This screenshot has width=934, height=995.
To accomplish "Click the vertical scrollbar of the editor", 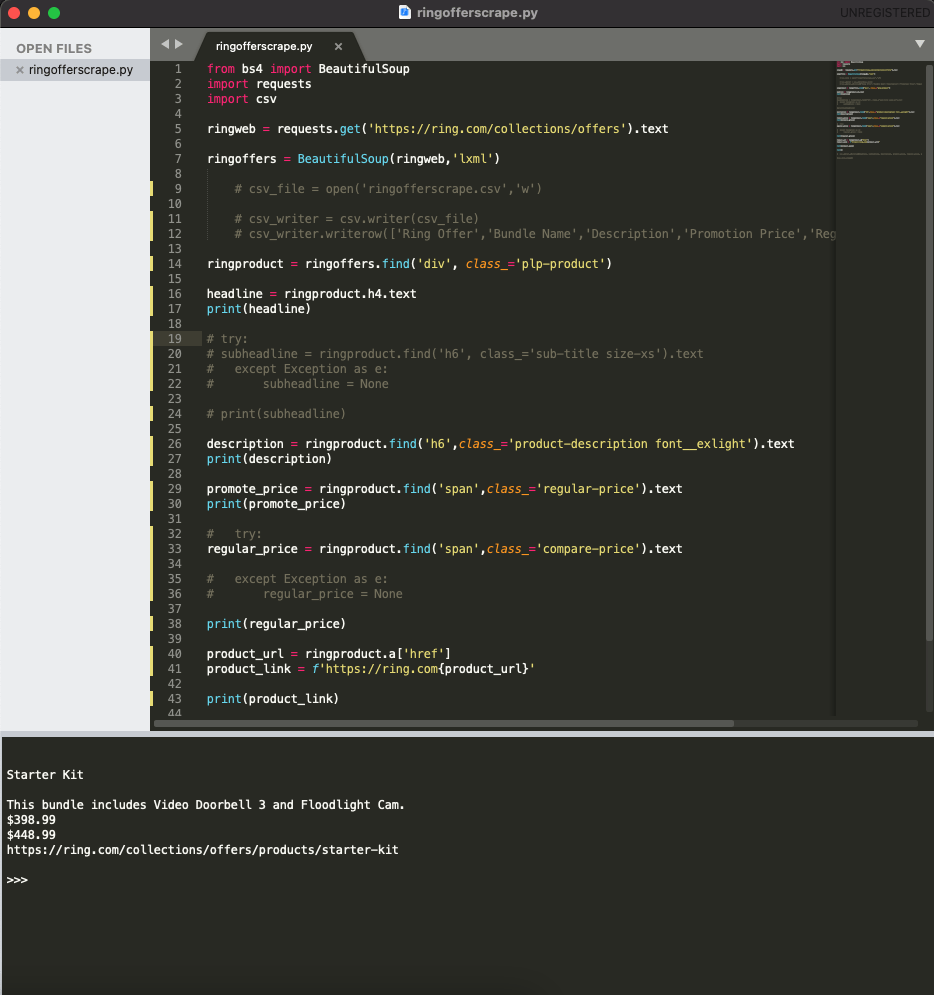I will pos(929,352).
